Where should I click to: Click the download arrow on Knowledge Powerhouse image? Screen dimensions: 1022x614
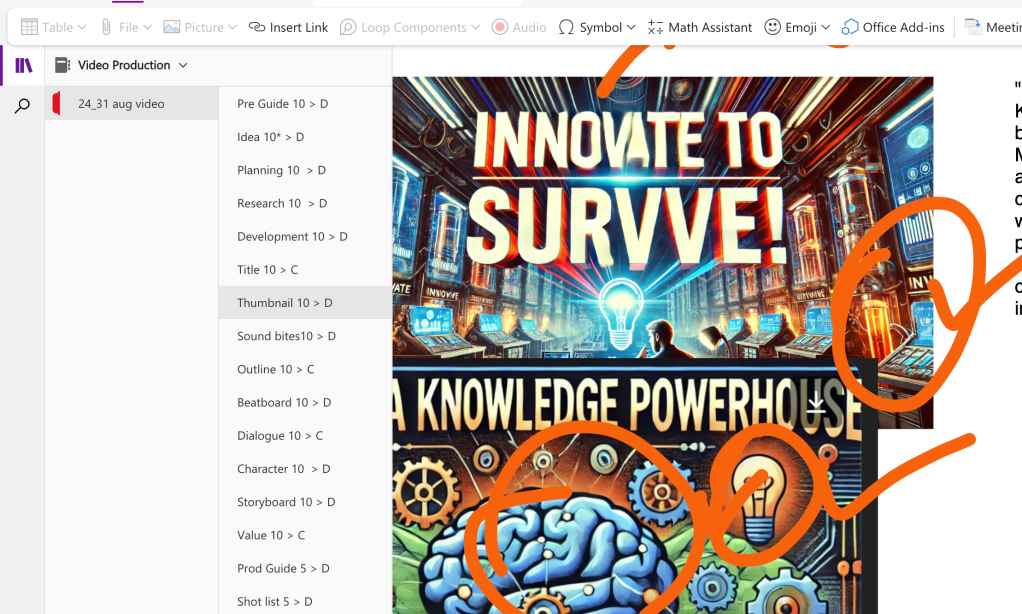(816, 403)
